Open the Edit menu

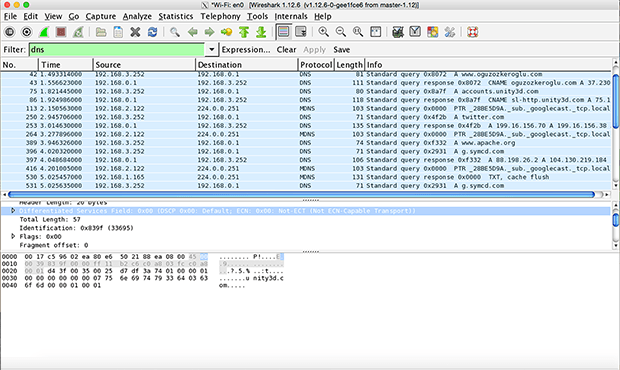click(x=30, y=16)
